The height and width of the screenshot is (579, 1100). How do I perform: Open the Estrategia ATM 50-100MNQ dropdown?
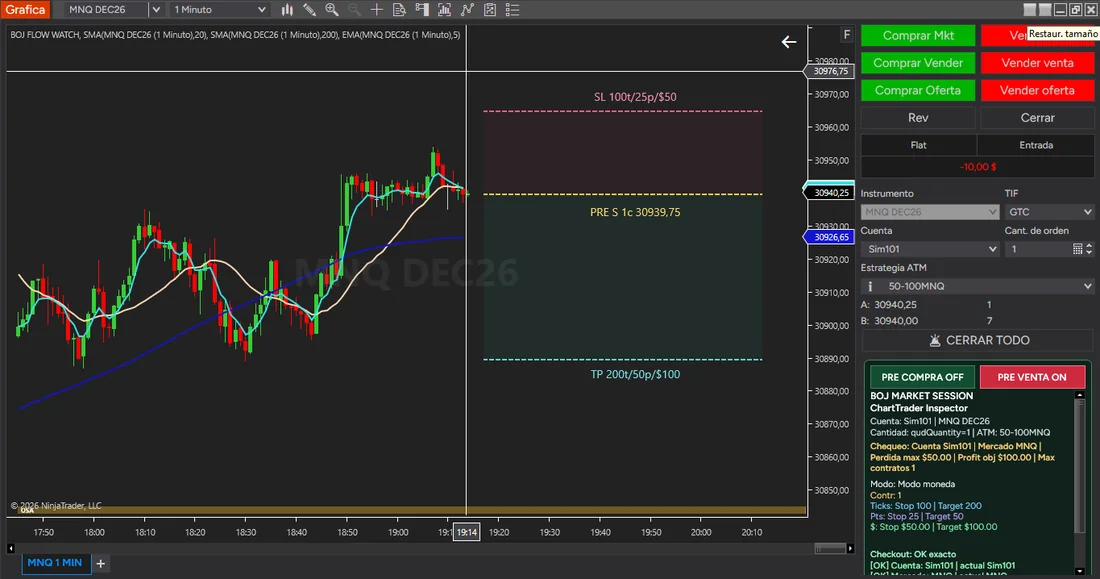pos(977,286)
